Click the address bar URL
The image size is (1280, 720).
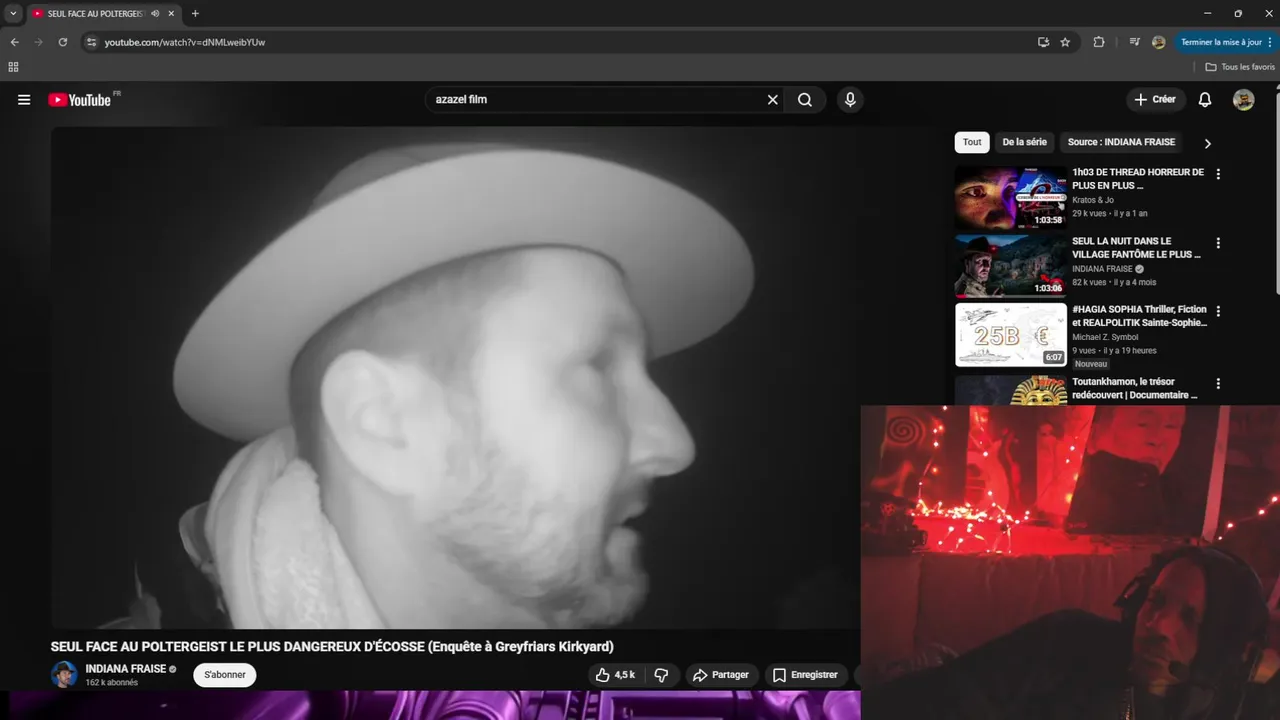[185, 42]
